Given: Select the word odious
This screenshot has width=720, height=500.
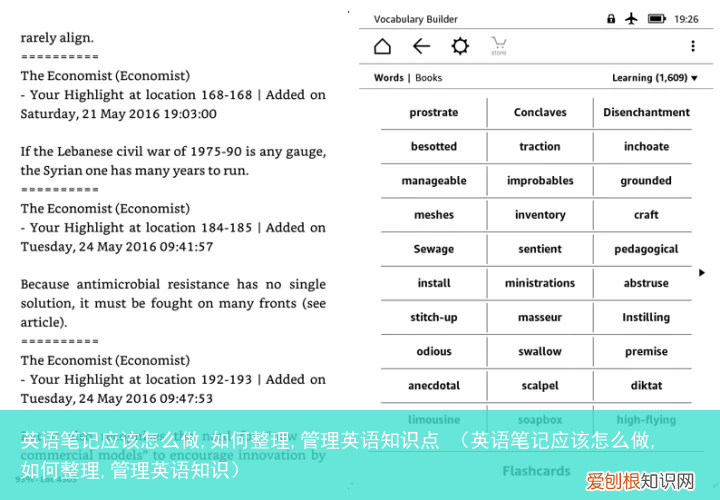Looking at the screenshot, I should click(433, 352).
